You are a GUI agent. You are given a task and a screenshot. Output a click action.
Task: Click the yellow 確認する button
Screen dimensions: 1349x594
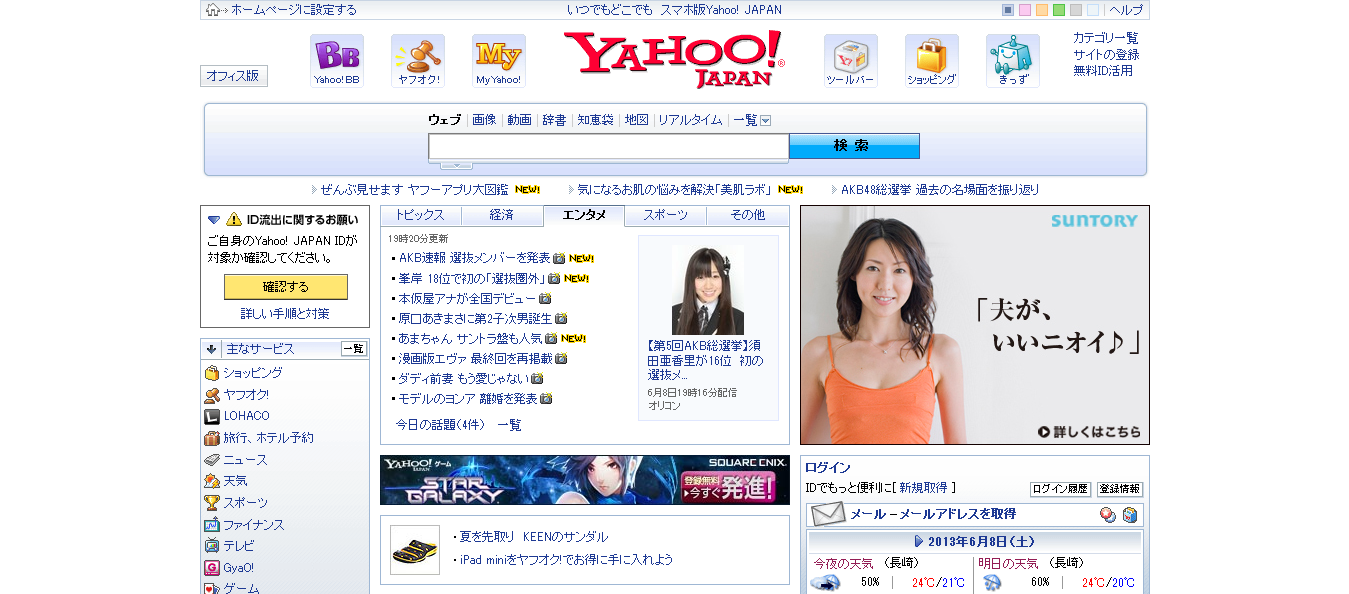pyautogui.click(x=286, y=287)
